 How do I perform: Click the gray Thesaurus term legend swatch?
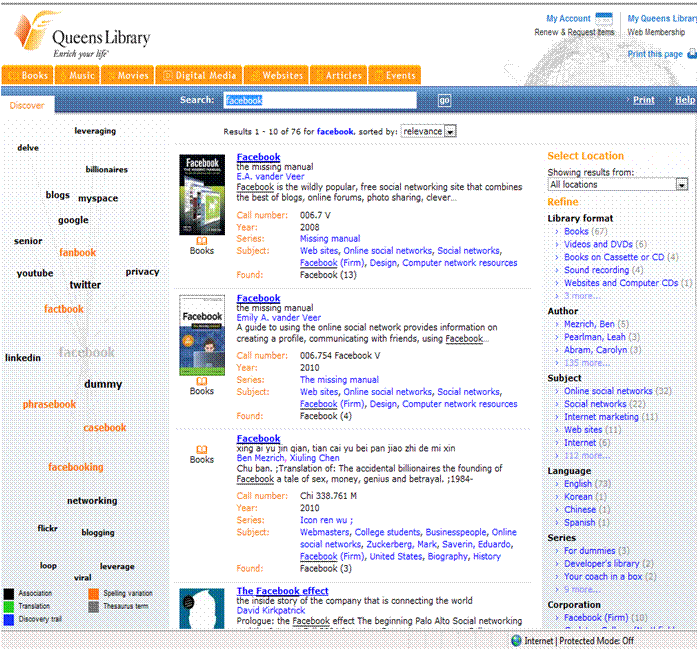pyautogui.click(x=93, y=606)
